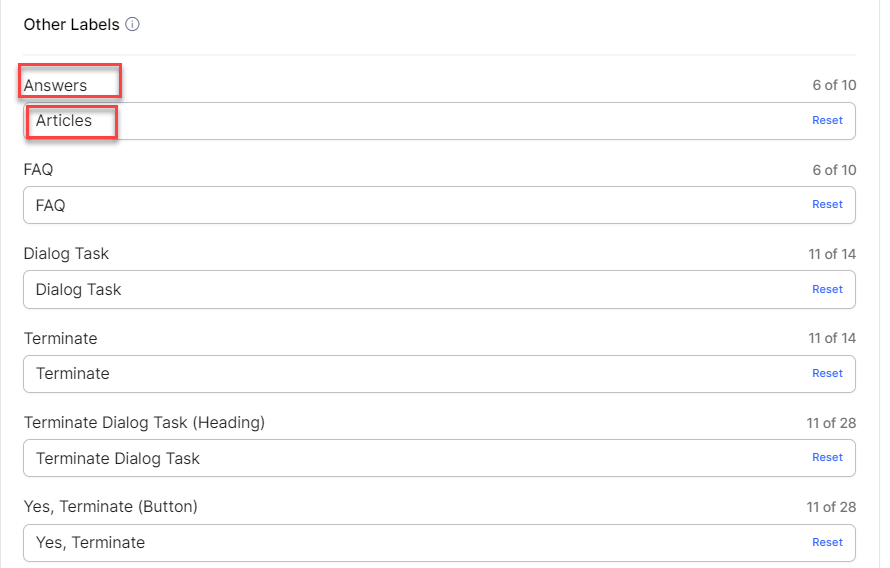890x568 pixels.
Task: Click the Answers field title
Action: tap(56, 86)
